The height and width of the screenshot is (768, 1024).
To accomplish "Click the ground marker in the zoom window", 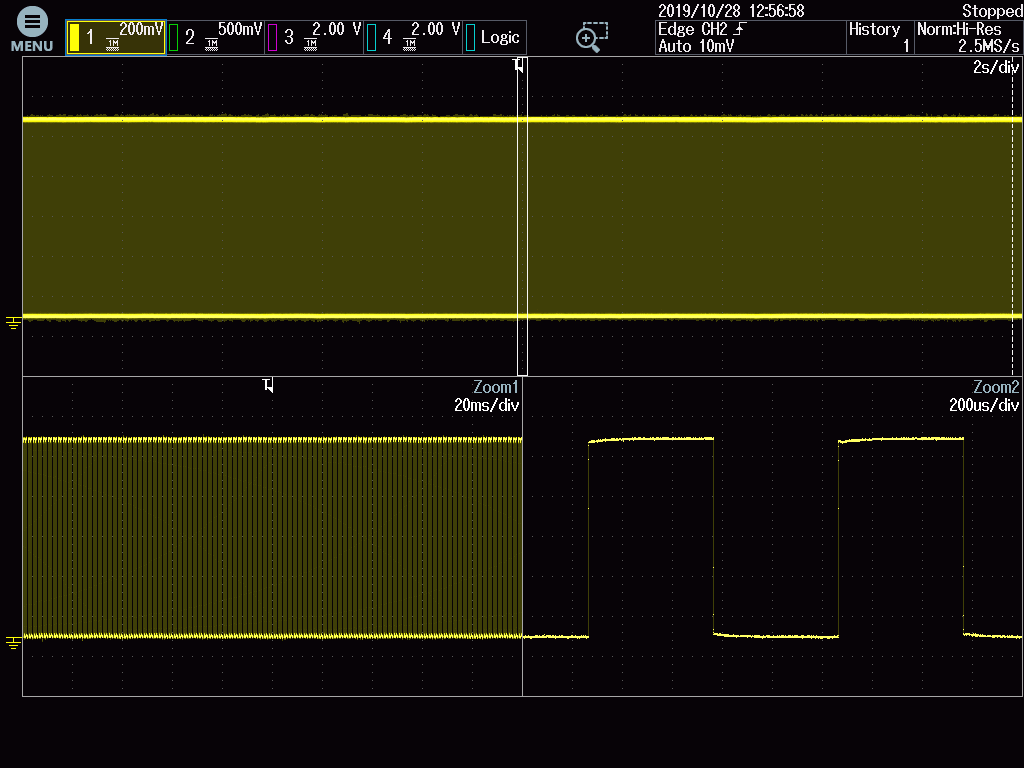I will pos(13,642).
